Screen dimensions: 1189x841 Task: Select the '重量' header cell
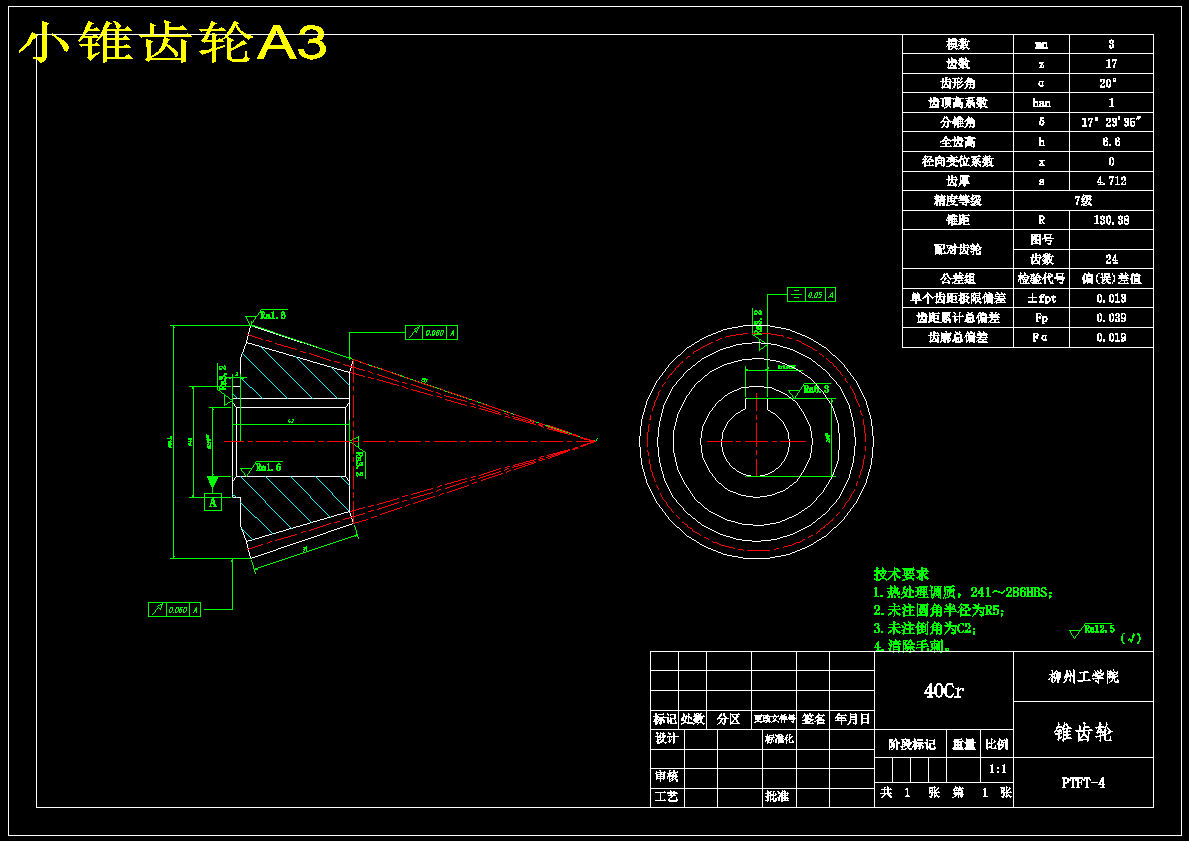point(964,745)
